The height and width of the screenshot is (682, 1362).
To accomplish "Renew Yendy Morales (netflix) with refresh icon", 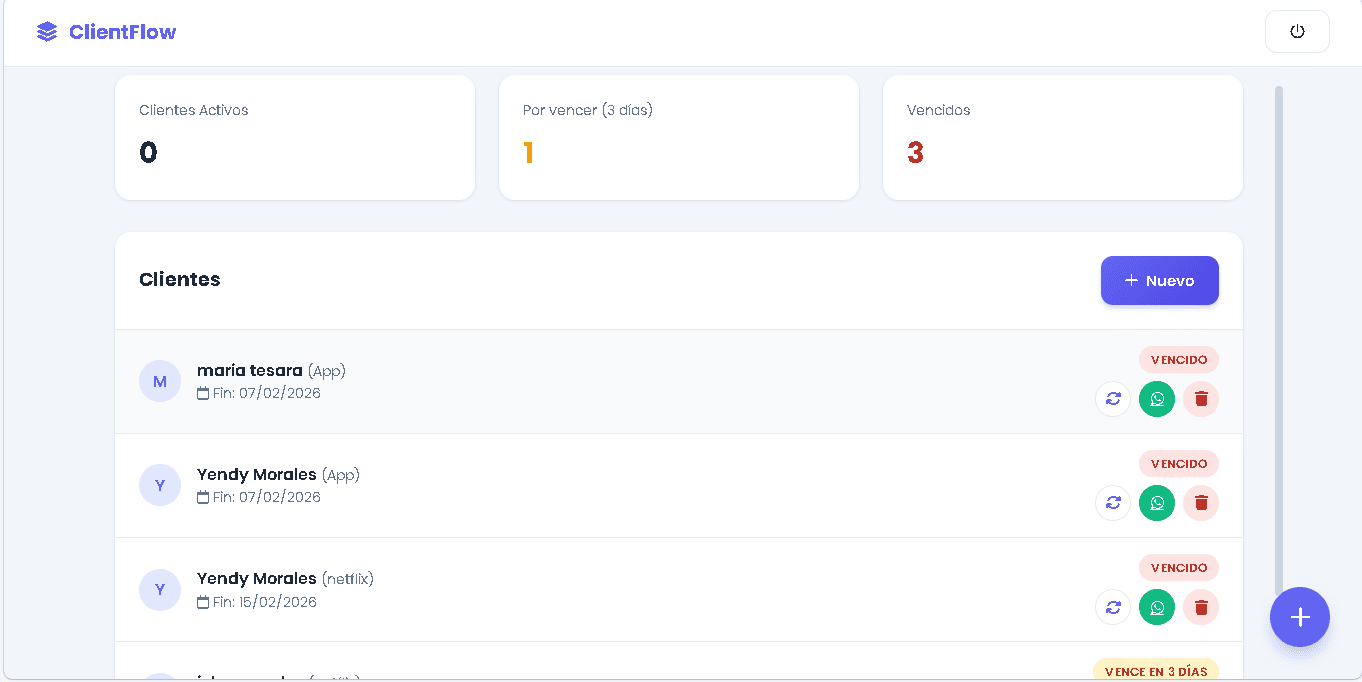I will coord(1113,606).
